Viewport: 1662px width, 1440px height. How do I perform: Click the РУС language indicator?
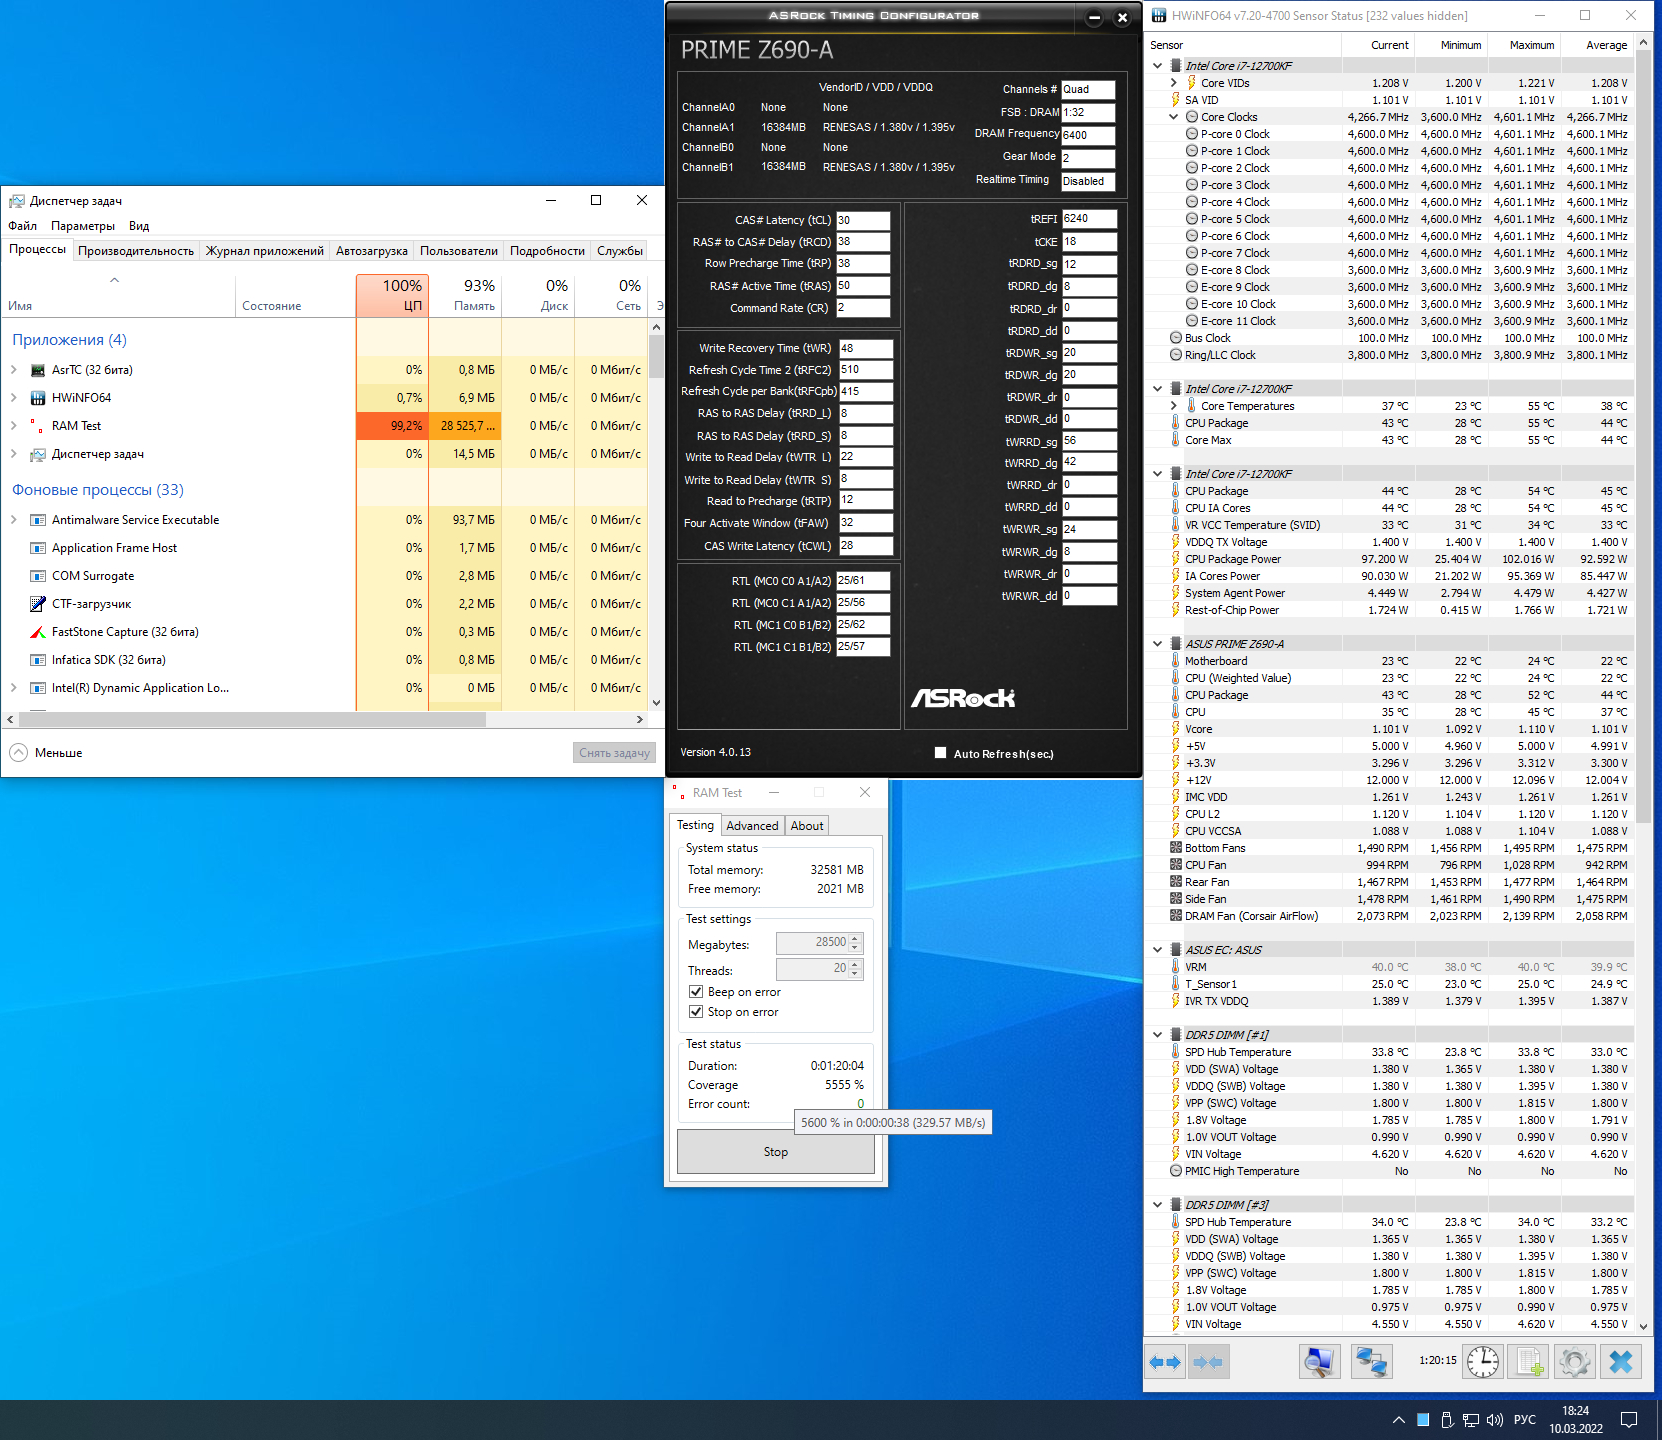1524,1420
